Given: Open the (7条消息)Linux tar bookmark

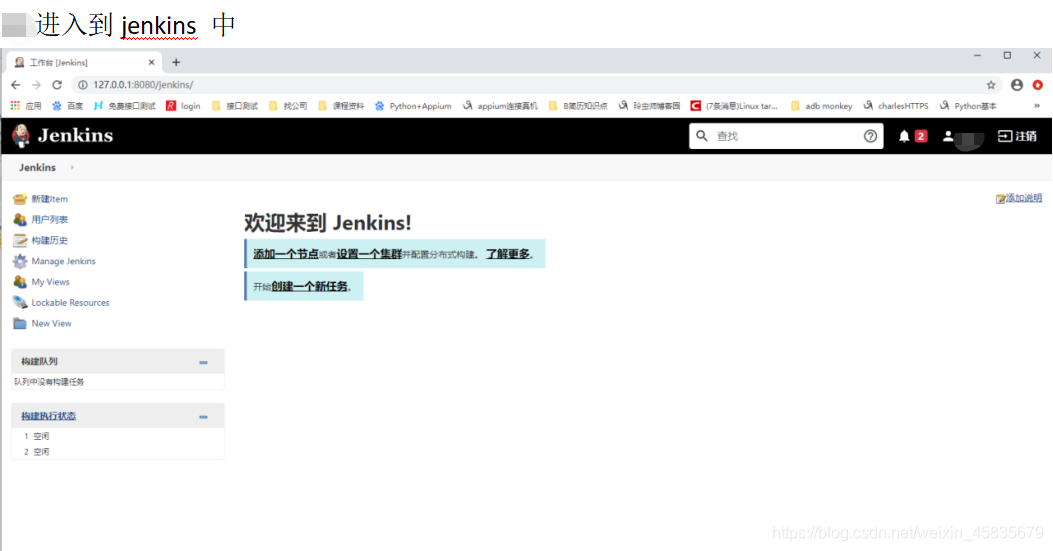Looking at the screenshot, I should (x=734, y=106).
